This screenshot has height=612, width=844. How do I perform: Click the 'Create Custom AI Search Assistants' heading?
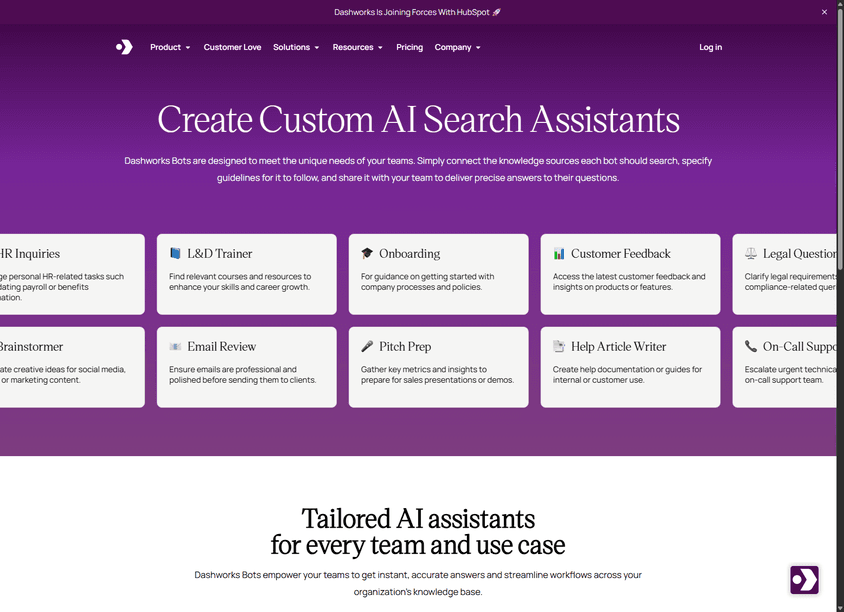(418, 119)
